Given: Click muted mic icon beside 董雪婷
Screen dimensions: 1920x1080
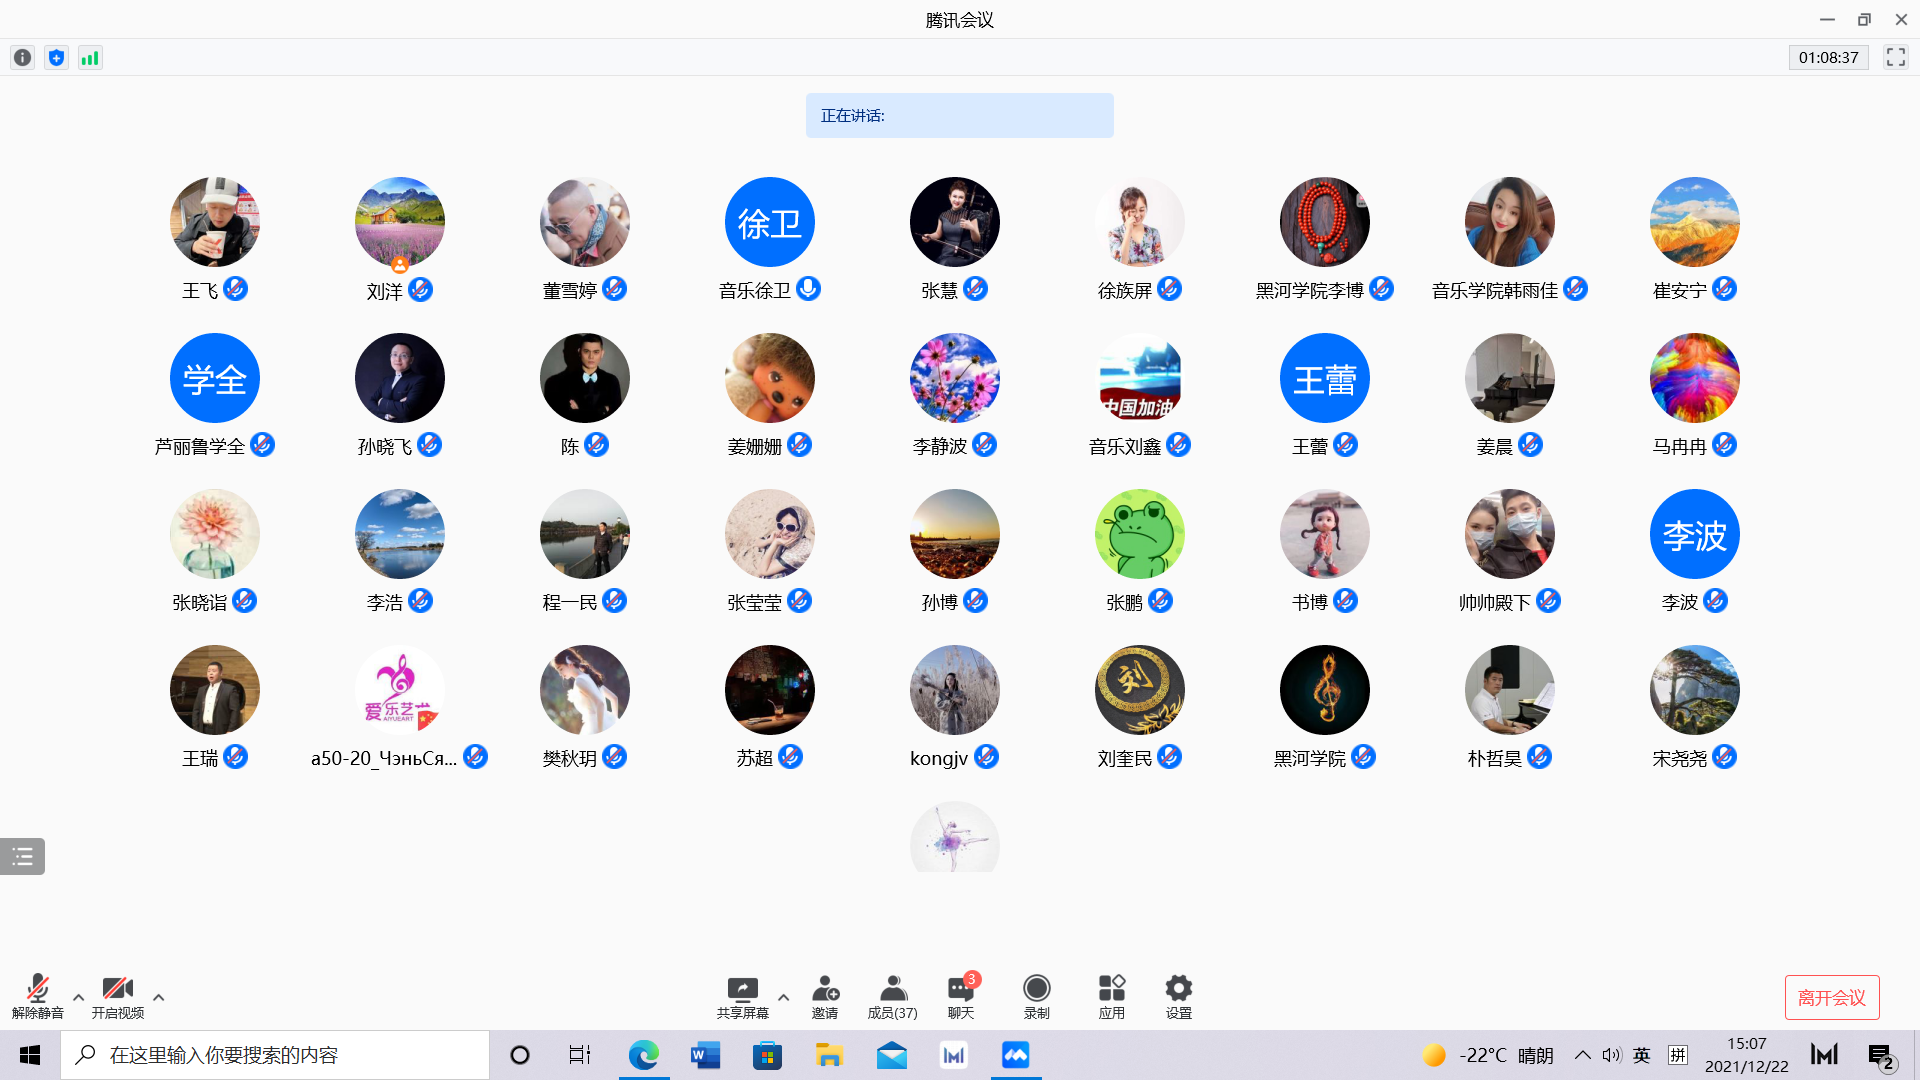Looking at the screenshot, I should [x=615, y=289].
